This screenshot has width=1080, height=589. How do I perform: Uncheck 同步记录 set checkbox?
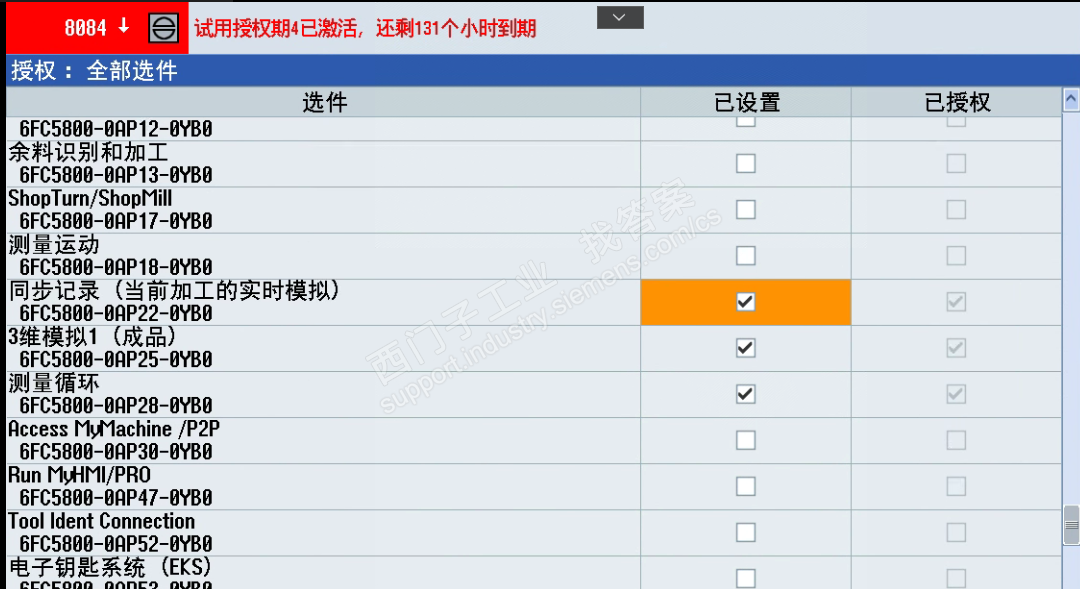746,302
